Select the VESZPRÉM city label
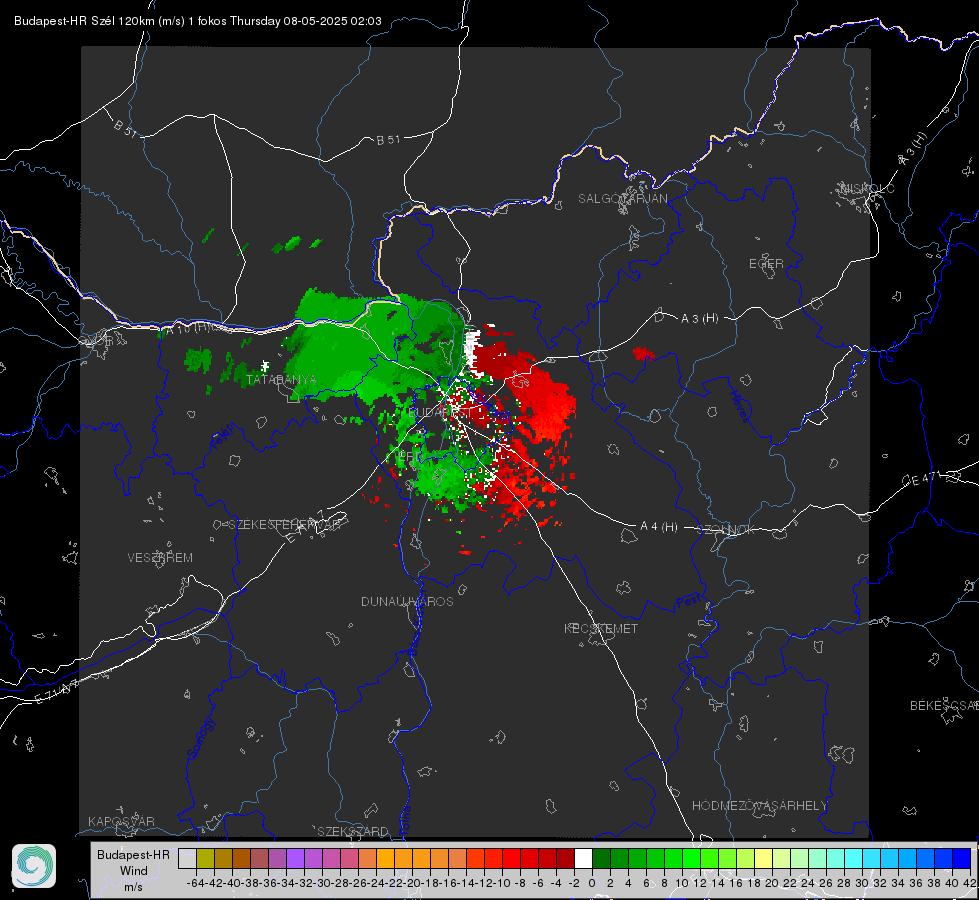Image resolution: width=979 pixels, height=900 pixels. 160,557
